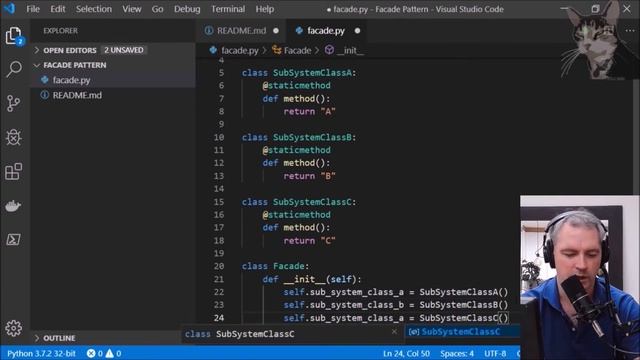Click the 'class Facade:' code line
640x360 pixels.
tap(276, 266)
